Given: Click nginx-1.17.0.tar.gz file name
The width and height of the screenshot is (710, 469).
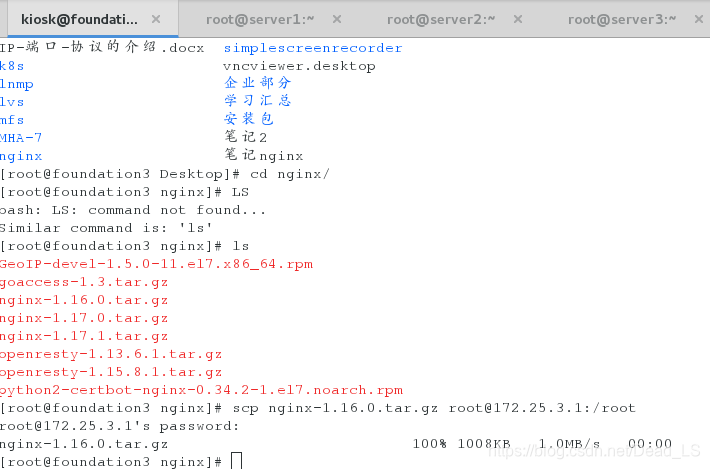Looking at the screenshot, I should [84, 318].
